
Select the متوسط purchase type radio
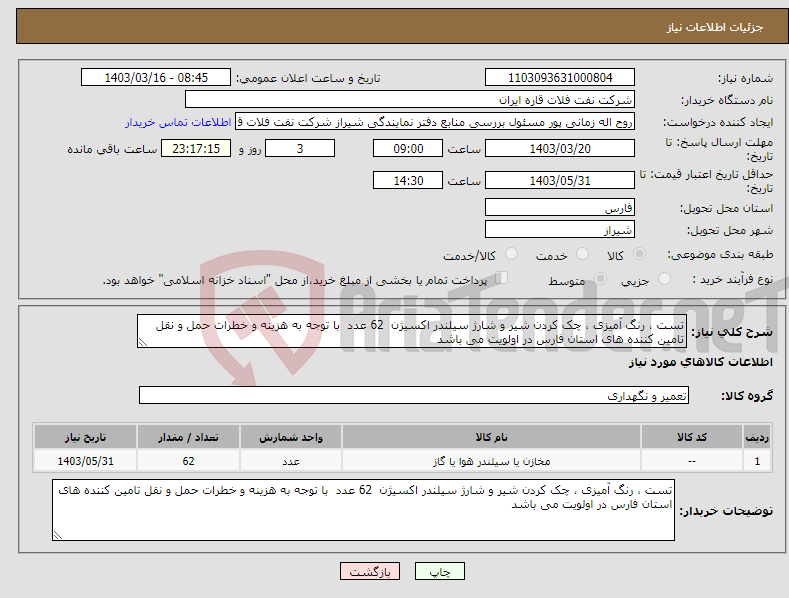pos(600,278)
